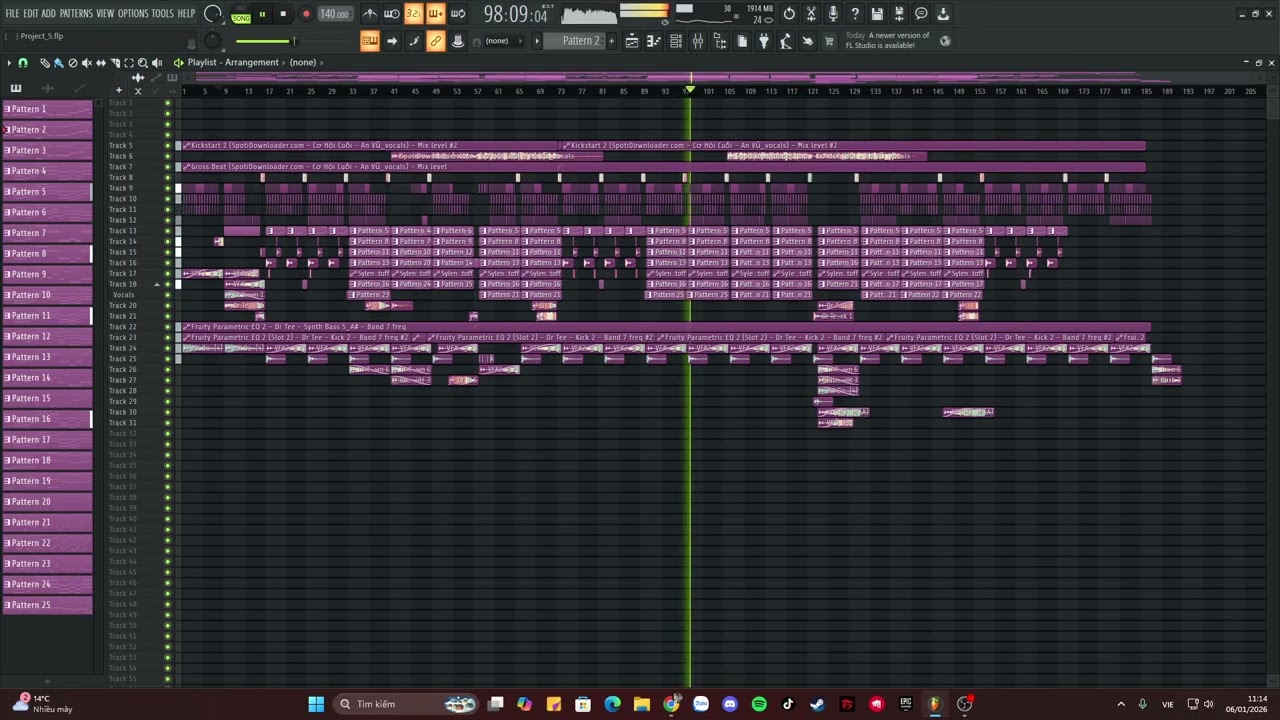This screenshot has height=720, width=1280.
Task: Click the 140.000 tempo field
Action: coord(334,14)
